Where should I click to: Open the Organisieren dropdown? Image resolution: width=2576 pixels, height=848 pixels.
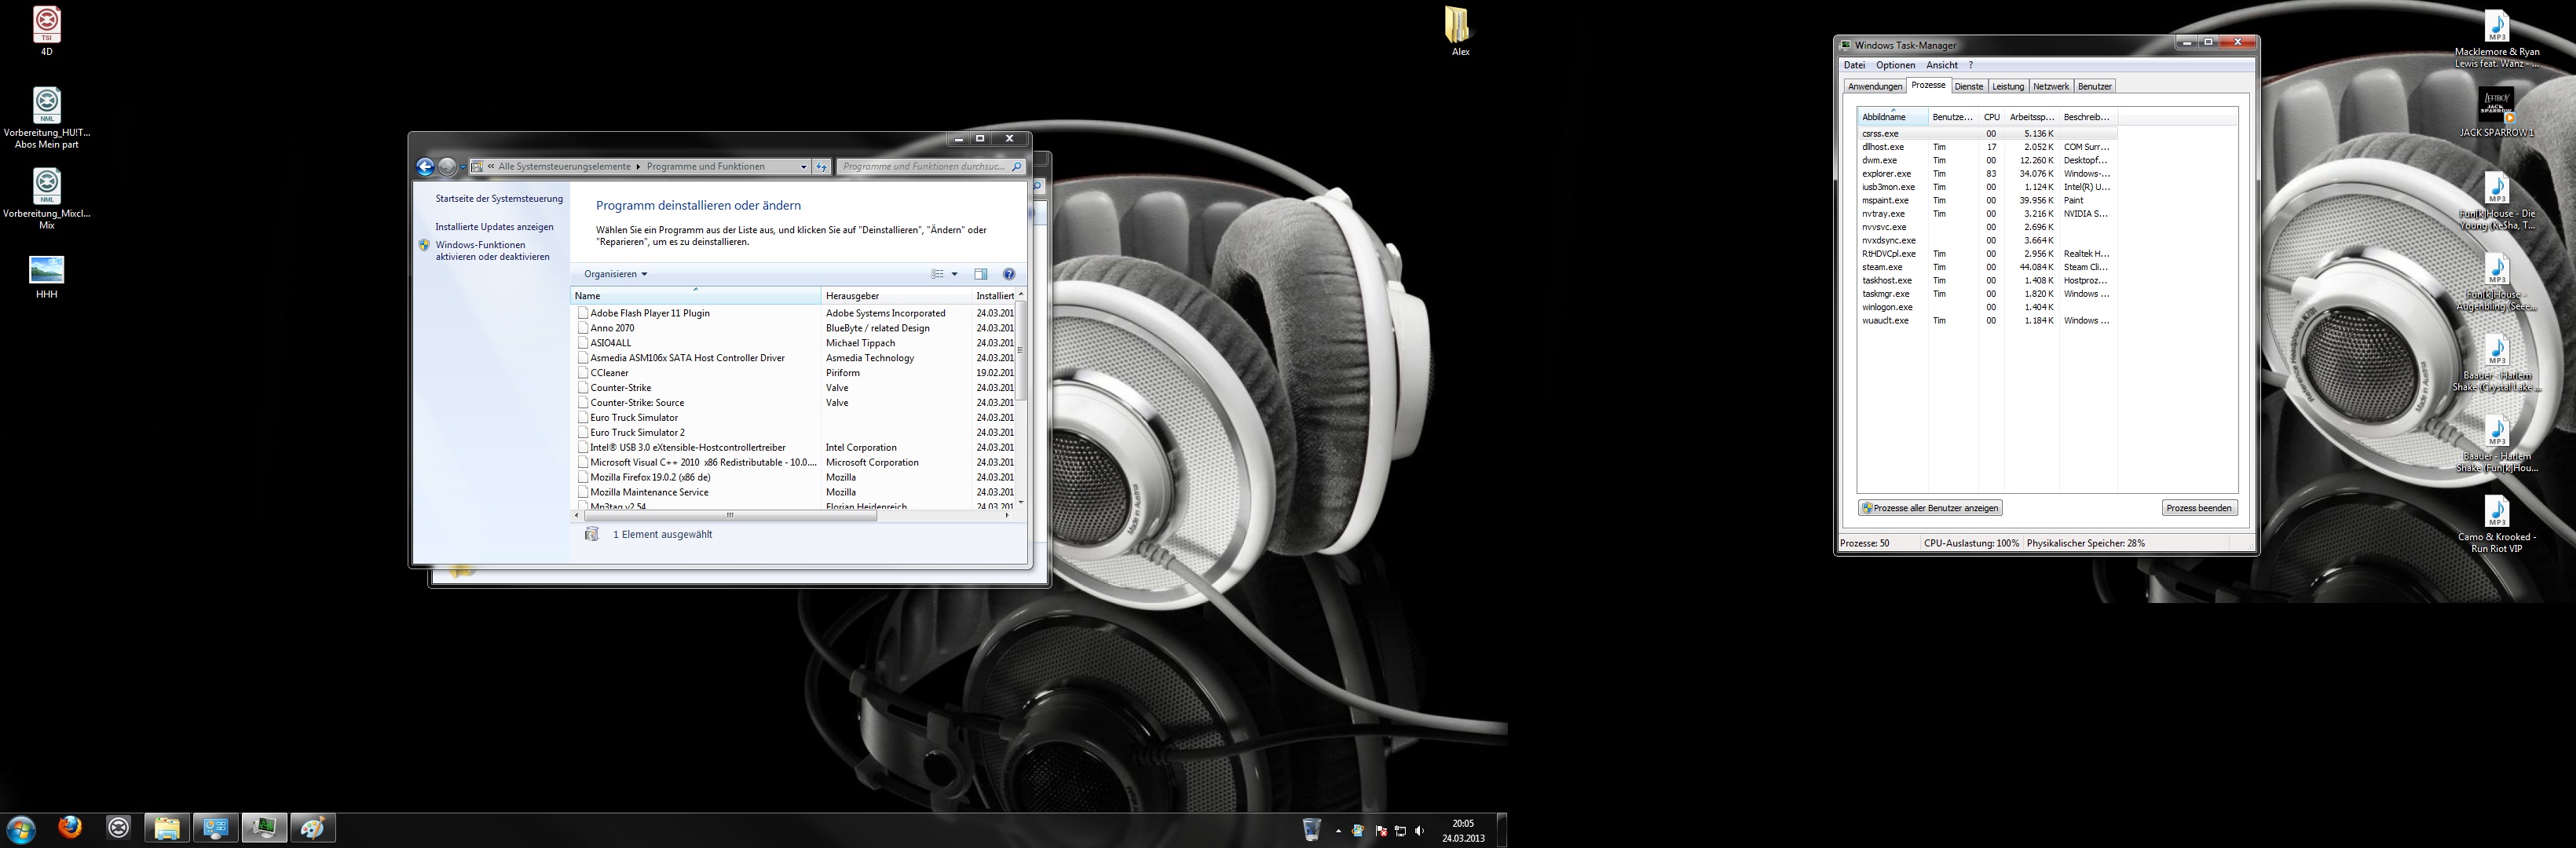click(x=615, y=274)
